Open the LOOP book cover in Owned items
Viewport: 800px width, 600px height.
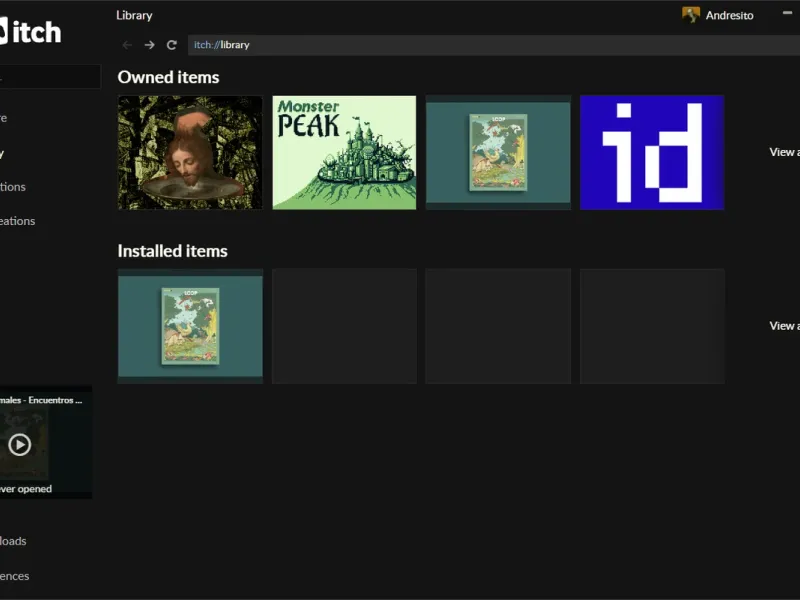coord(498,153)
